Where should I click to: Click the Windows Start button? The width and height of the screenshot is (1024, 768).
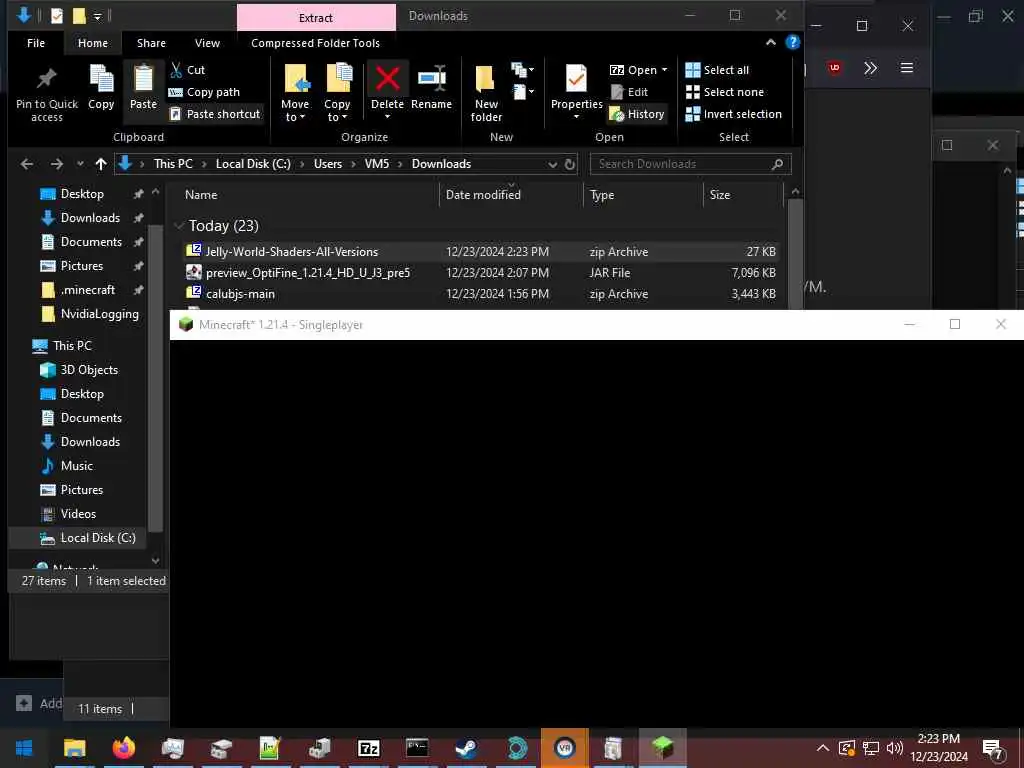point(24,748)
